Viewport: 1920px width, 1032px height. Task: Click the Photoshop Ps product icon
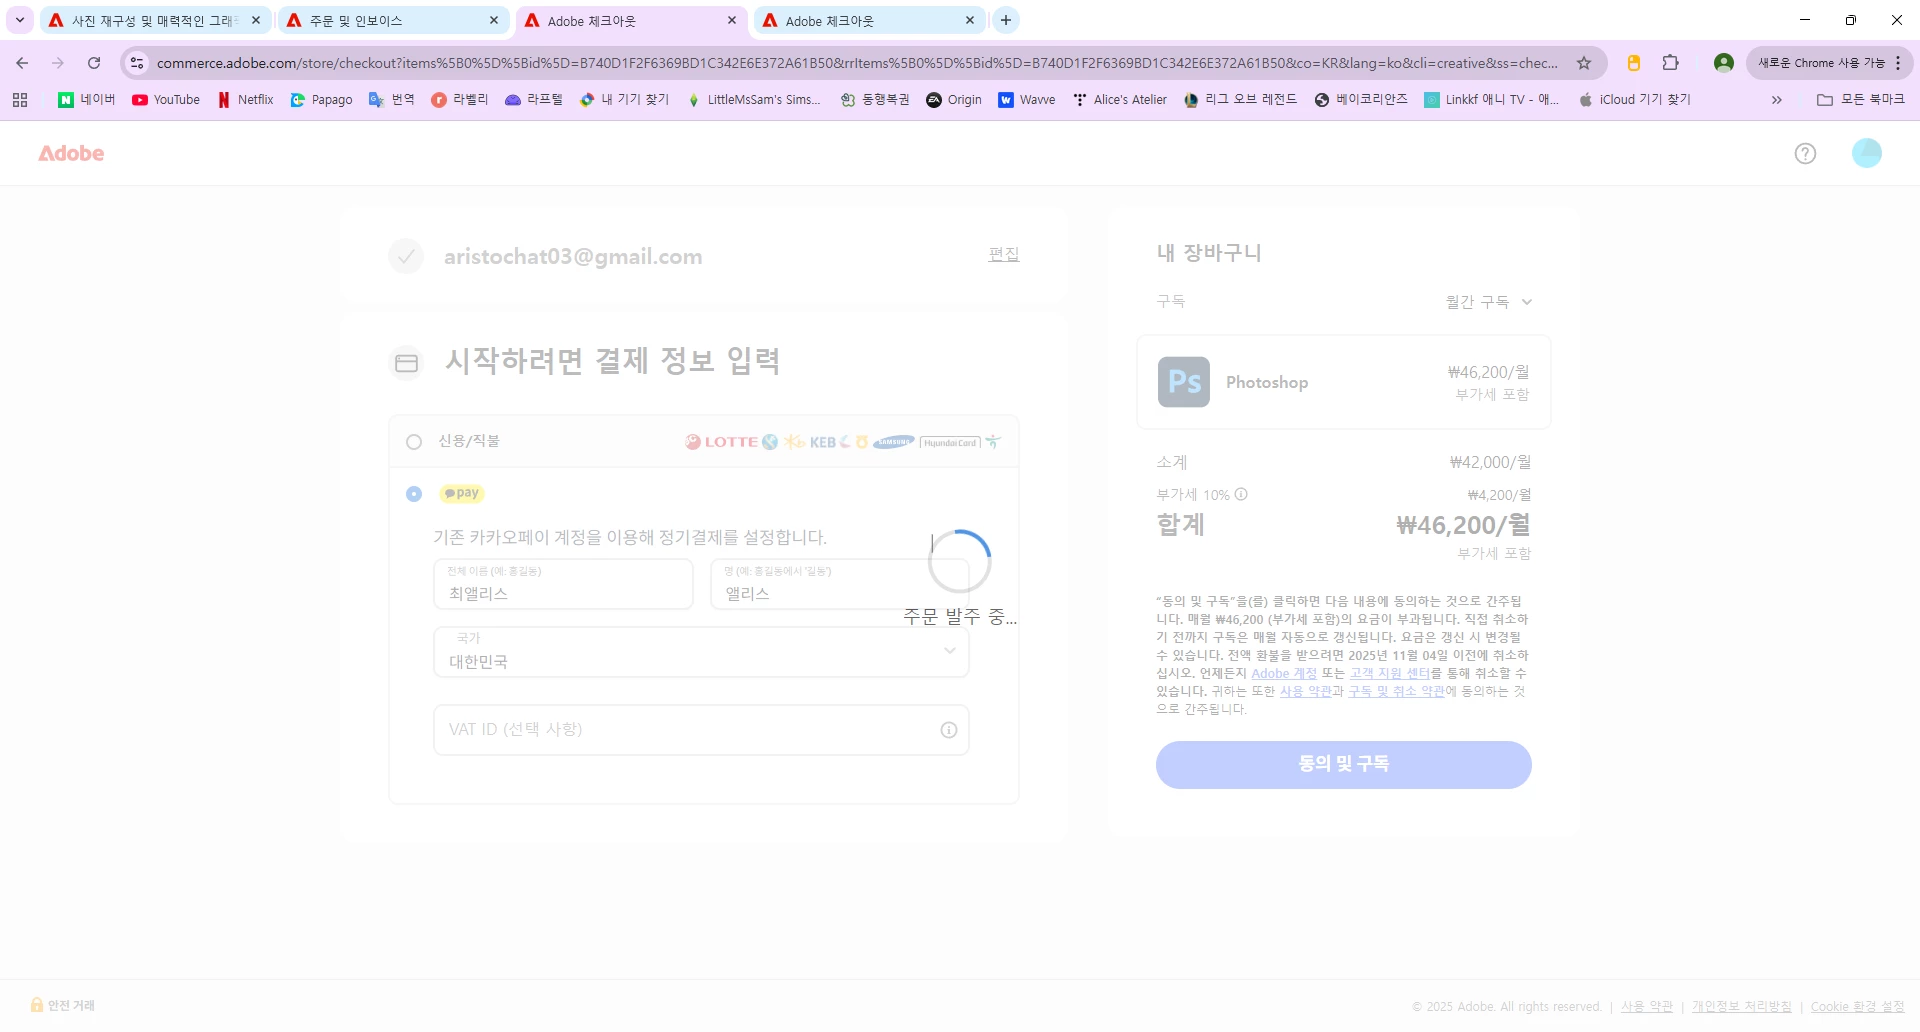pos(1184,382)
